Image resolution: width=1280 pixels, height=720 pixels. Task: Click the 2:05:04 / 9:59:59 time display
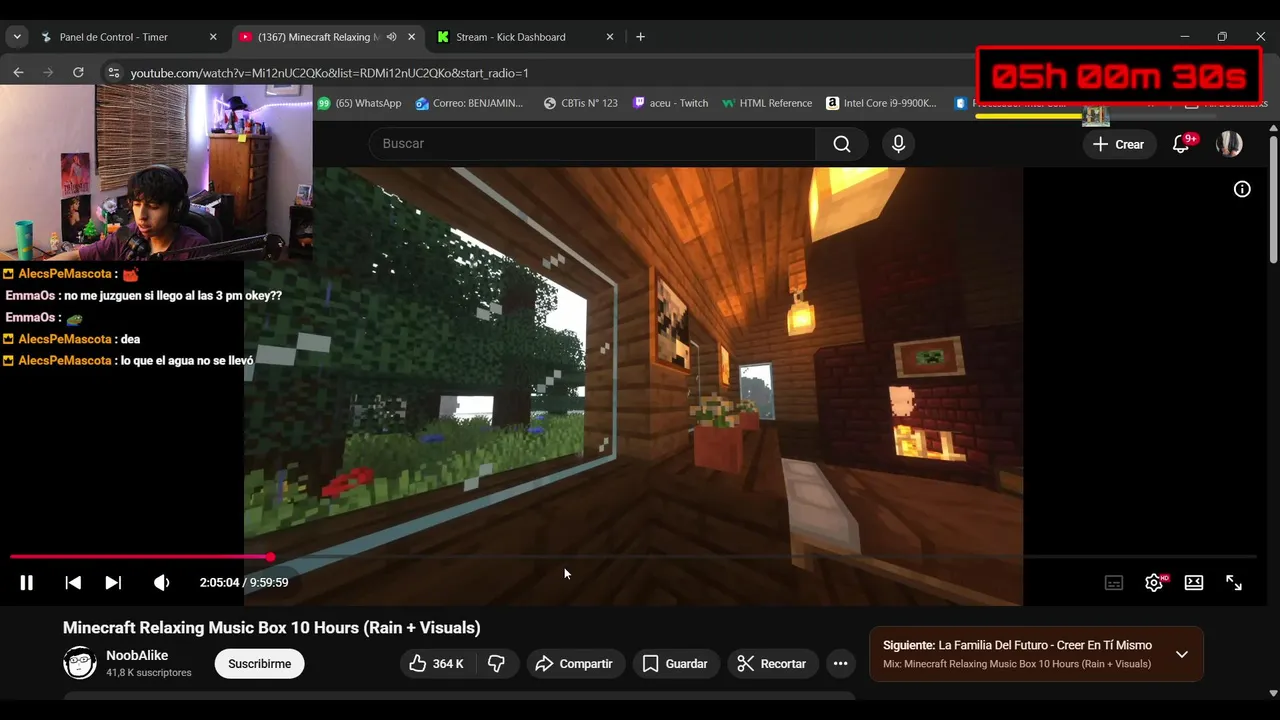[x=244, y=583]
